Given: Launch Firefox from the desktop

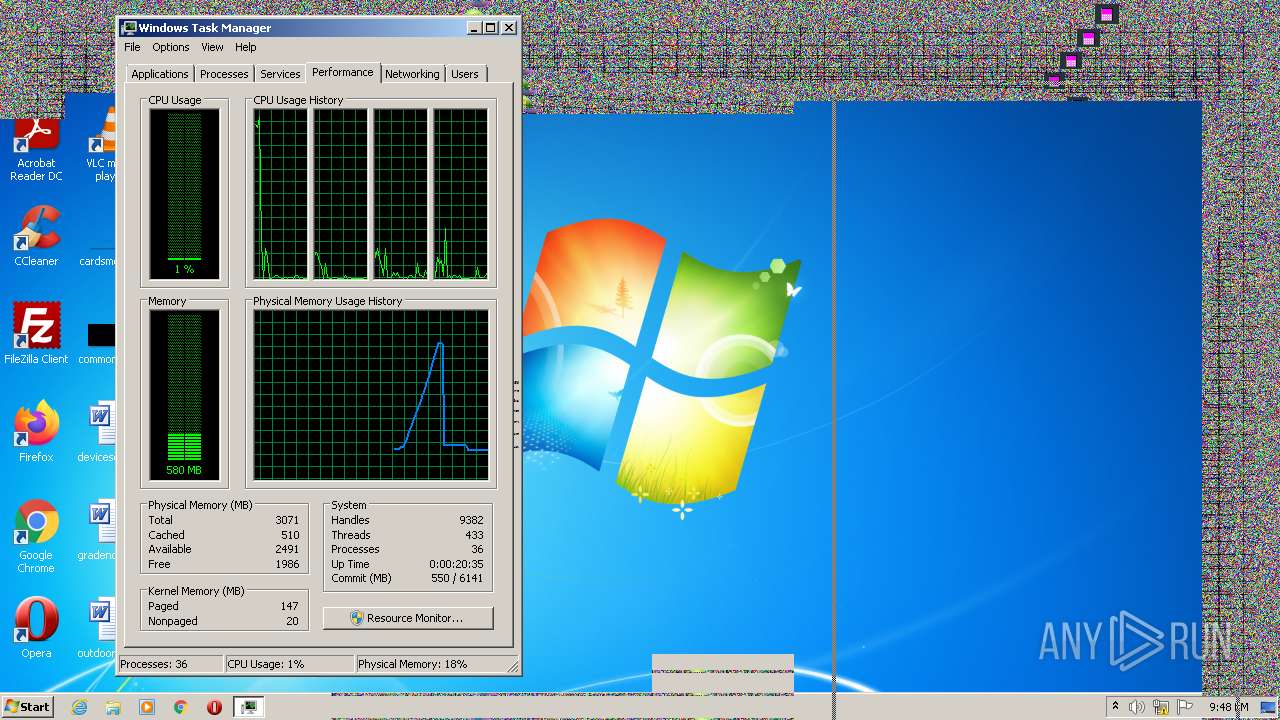Looking at the screenshot, I should tap(36, 432).
